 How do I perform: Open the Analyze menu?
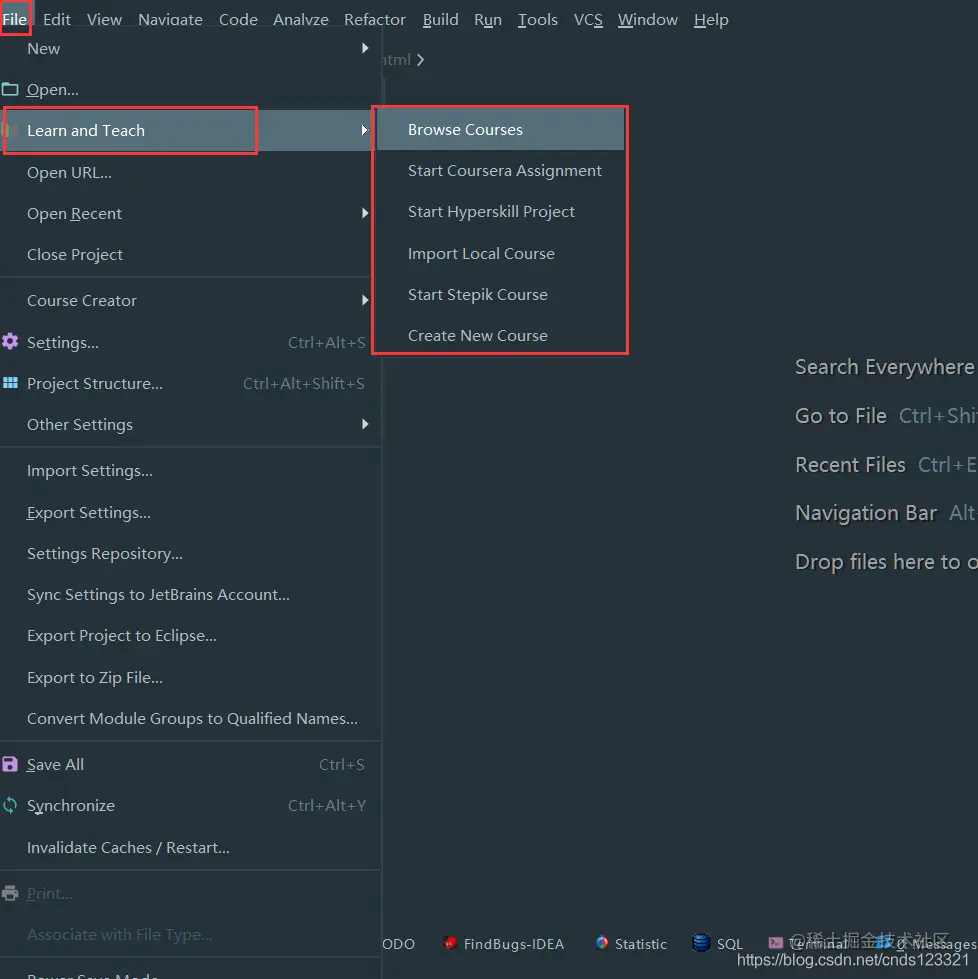[301, 19]
